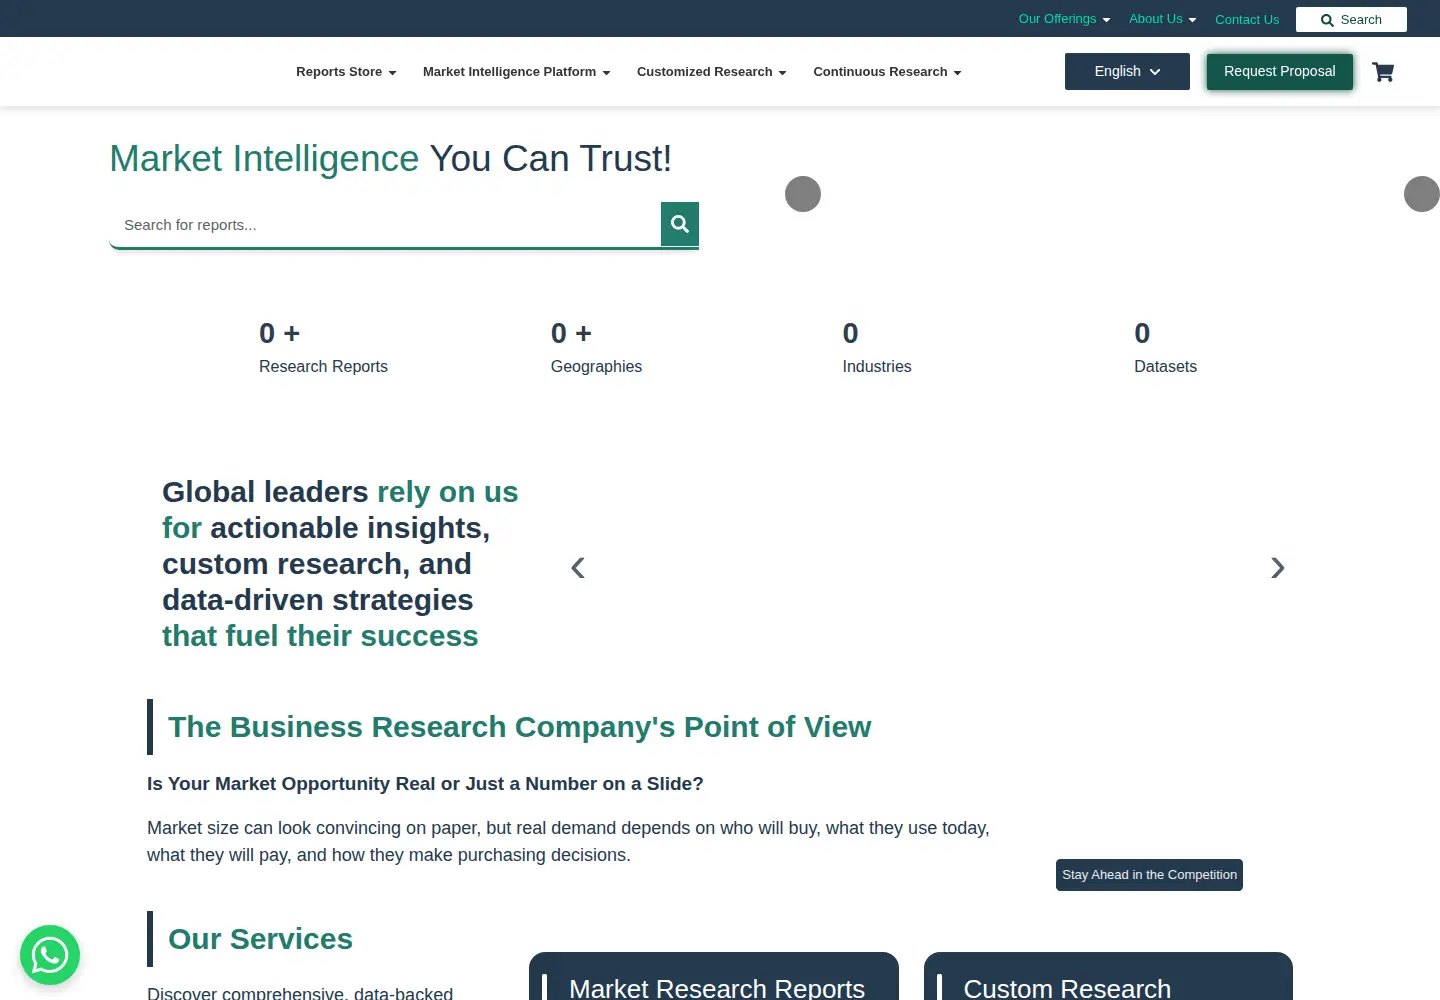Image resolution: width=1440 pixels, height=1000 pixels.
Task: Open the top bar Search box
Action: 1351,19
